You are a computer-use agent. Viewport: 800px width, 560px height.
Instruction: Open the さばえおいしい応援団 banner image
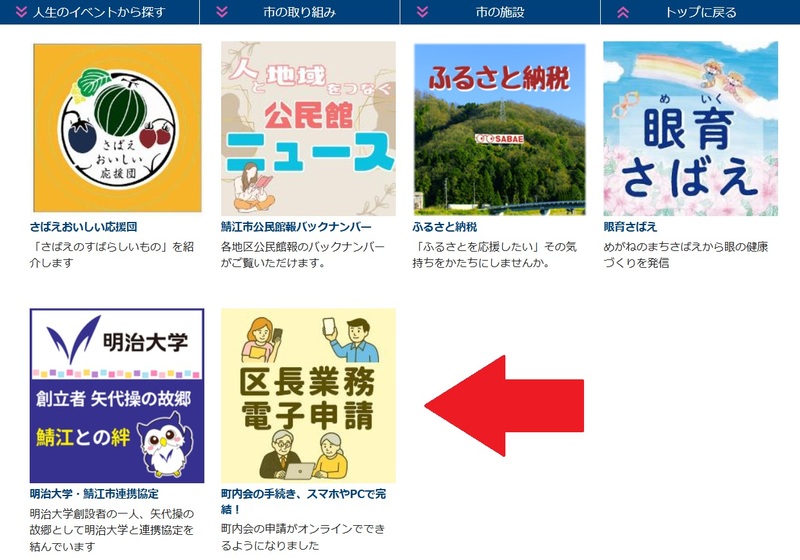pyautogui.click(x=117, y=128)
